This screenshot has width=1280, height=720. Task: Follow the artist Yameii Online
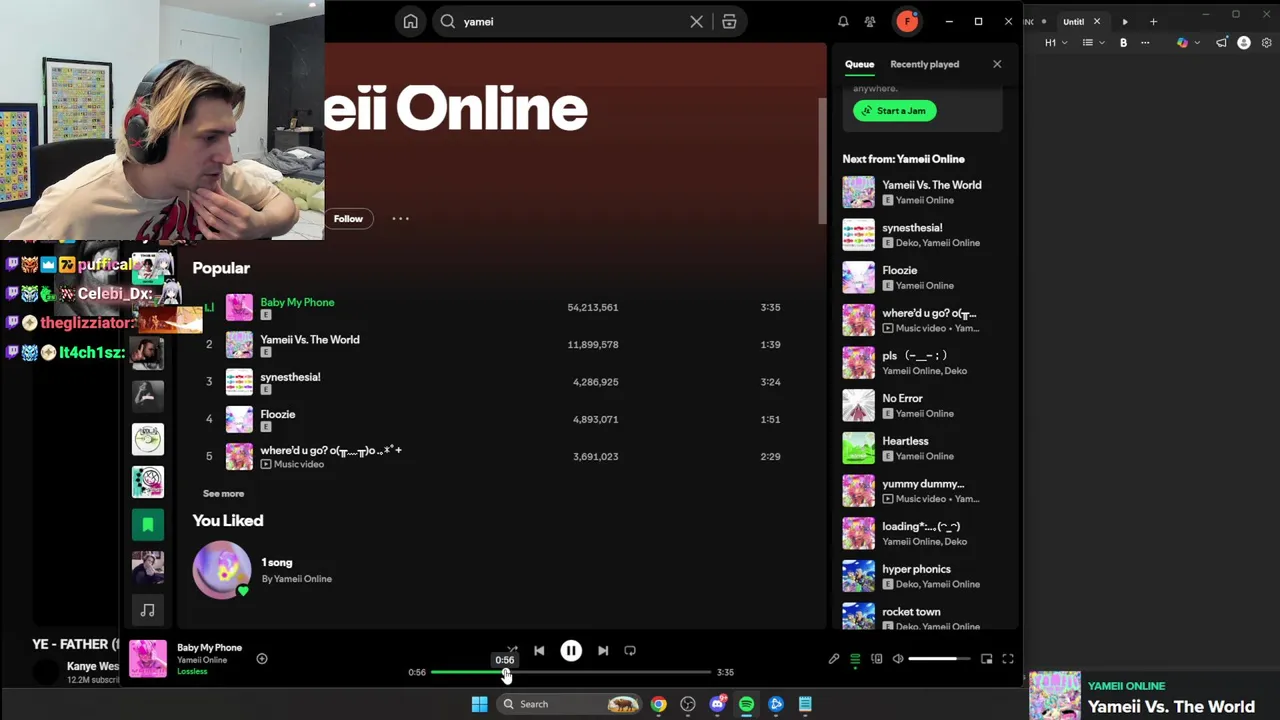348,218
